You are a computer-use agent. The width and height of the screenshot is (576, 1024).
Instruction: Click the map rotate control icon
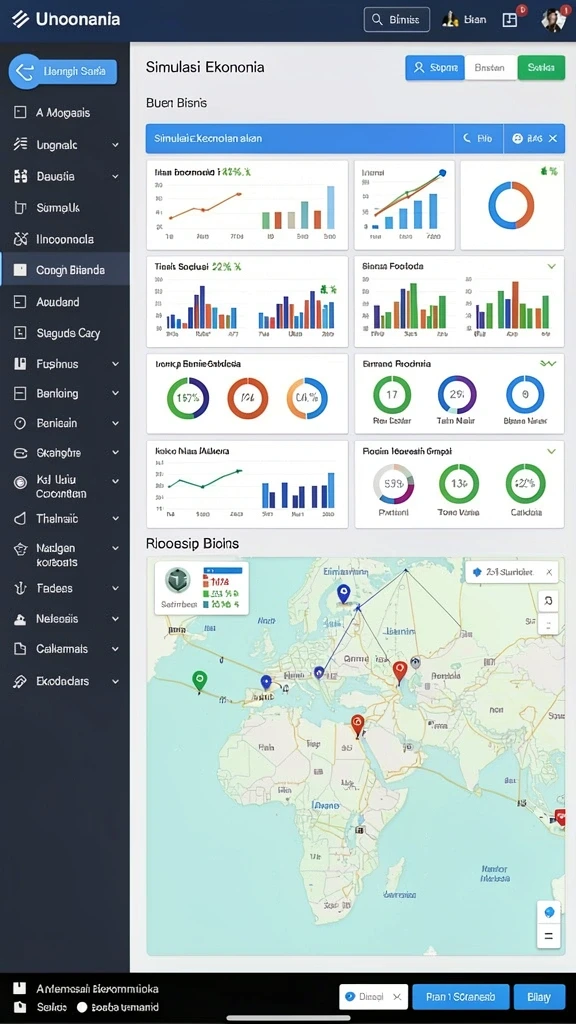549,600
